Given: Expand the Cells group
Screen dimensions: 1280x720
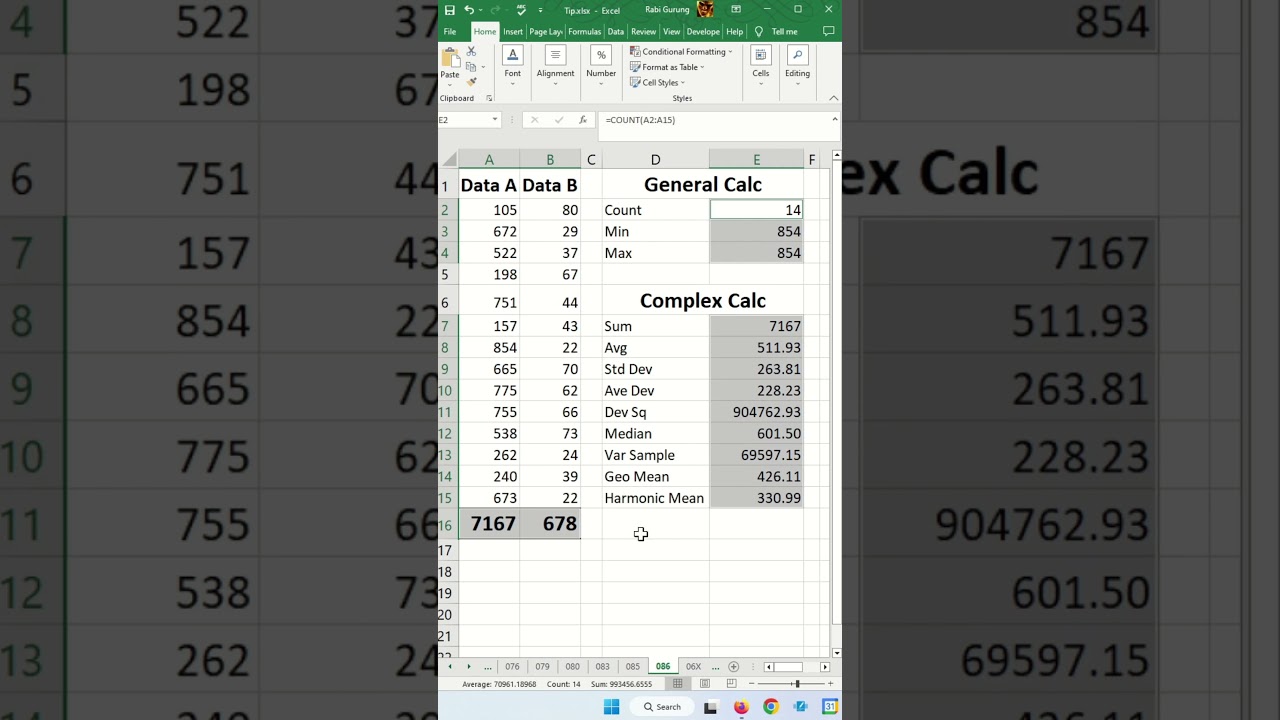Looking at the screenshot, I should 761,66.
